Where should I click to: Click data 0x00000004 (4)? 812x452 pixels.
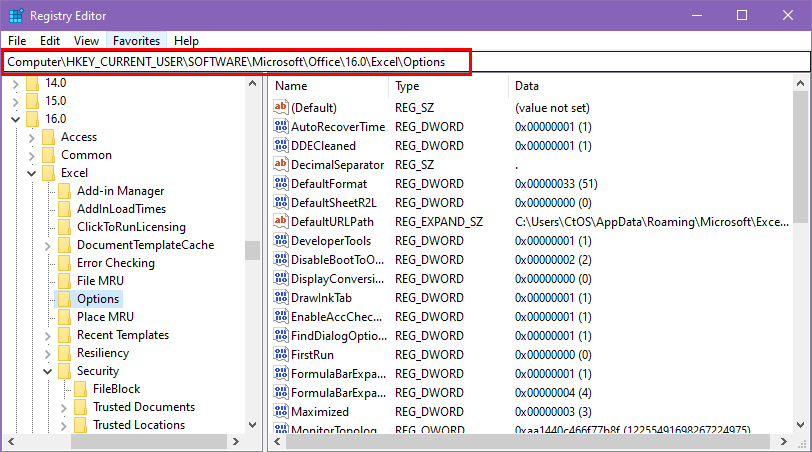click(553, 392)
